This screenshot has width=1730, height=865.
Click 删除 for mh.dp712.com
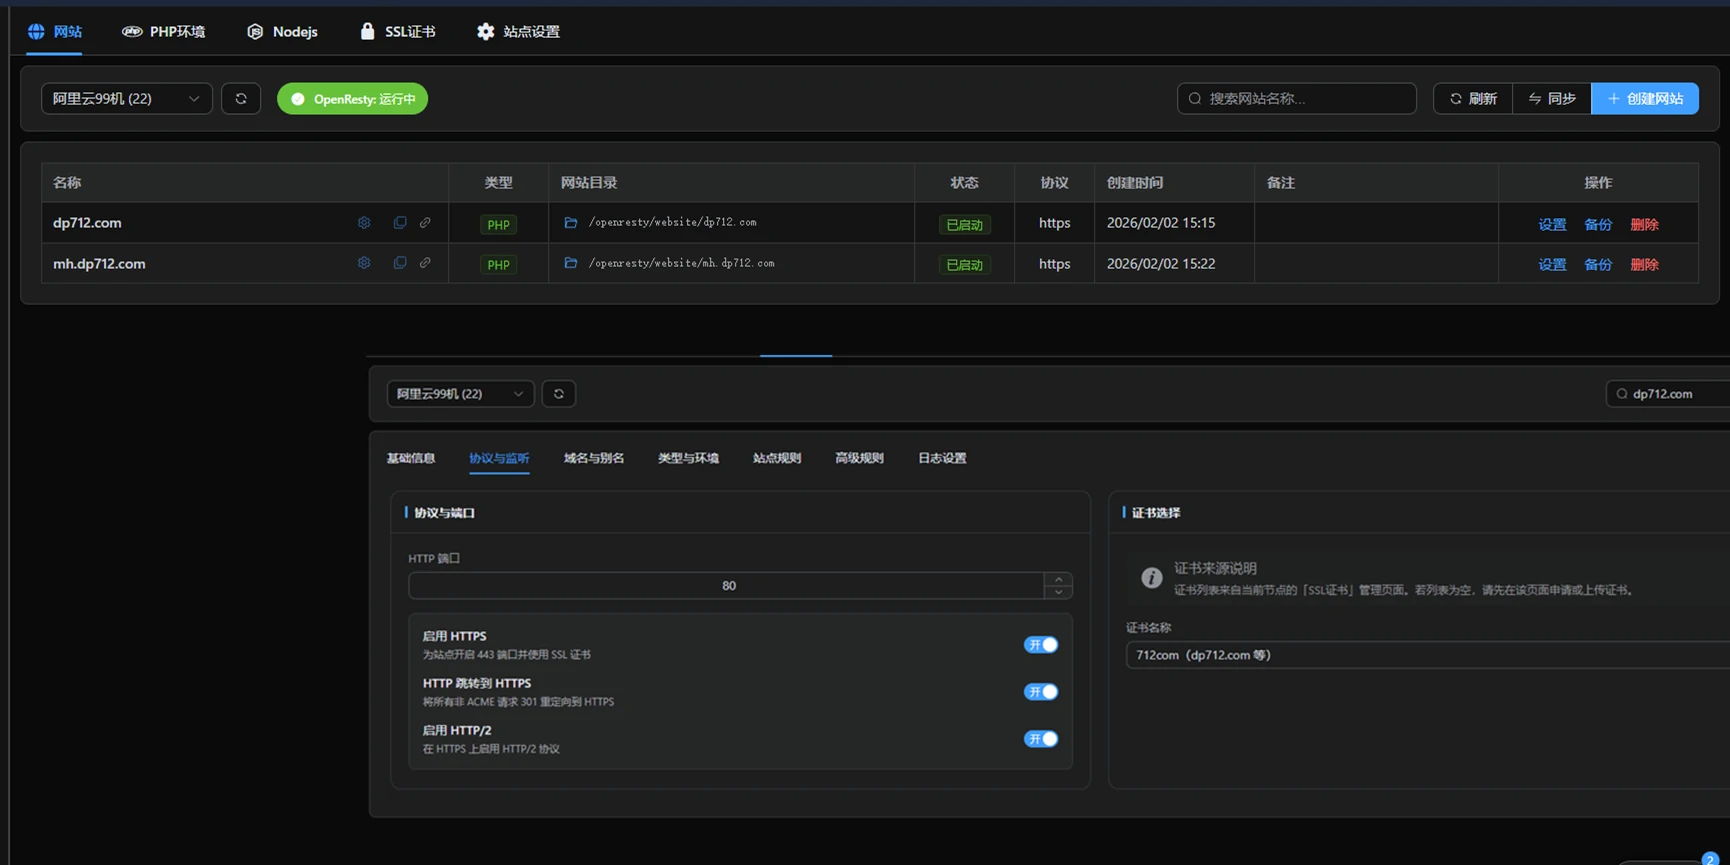click(x=1644, y=264)
